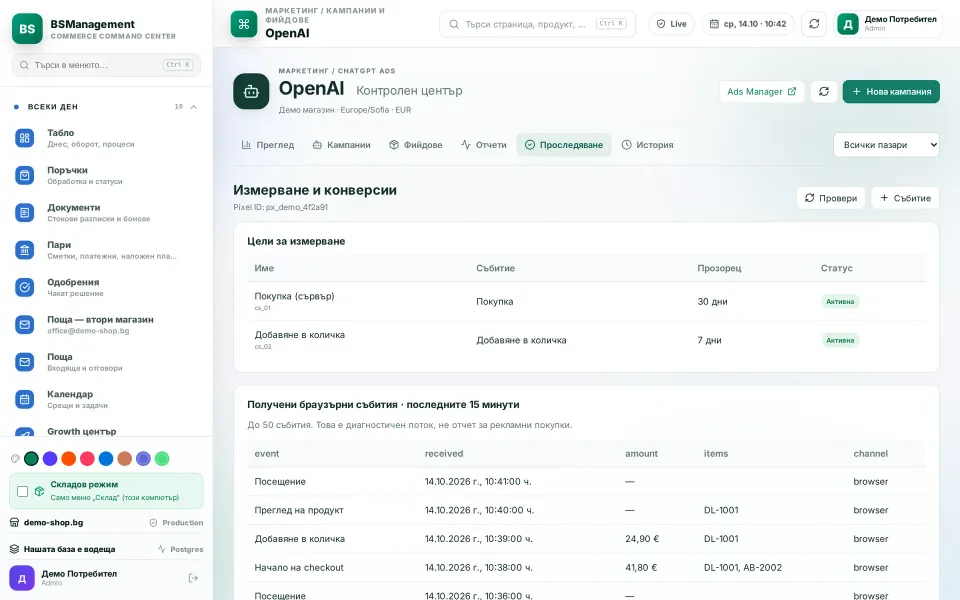Pick the purple theme swatch
This screenshot has height=600, width=960.
pyautogui.click(x=50, y=459)
